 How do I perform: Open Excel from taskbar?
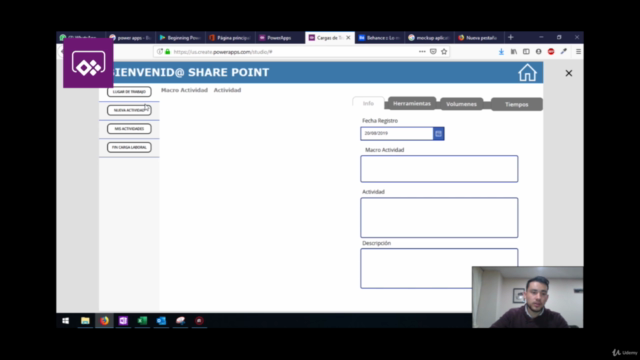click(x=142, y=321)
